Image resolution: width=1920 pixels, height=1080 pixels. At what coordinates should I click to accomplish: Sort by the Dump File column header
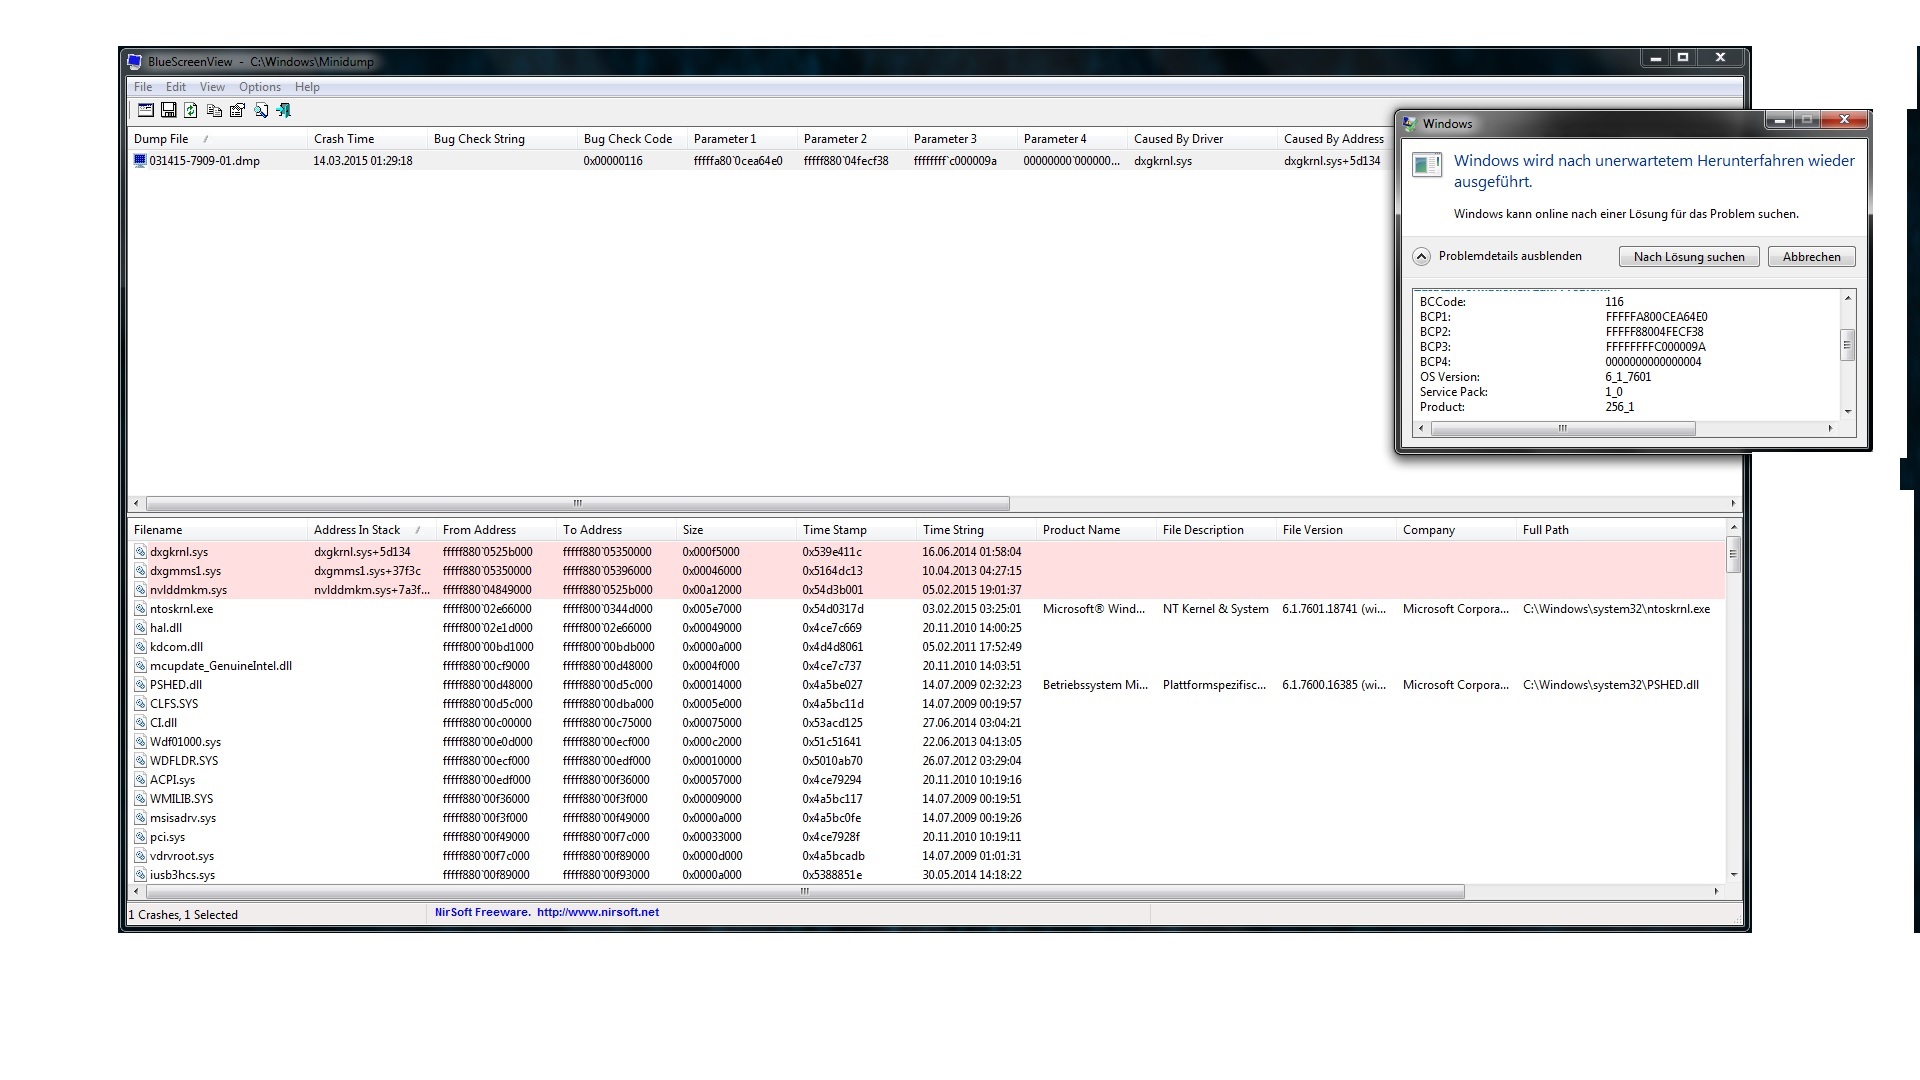tap(162, 139)
